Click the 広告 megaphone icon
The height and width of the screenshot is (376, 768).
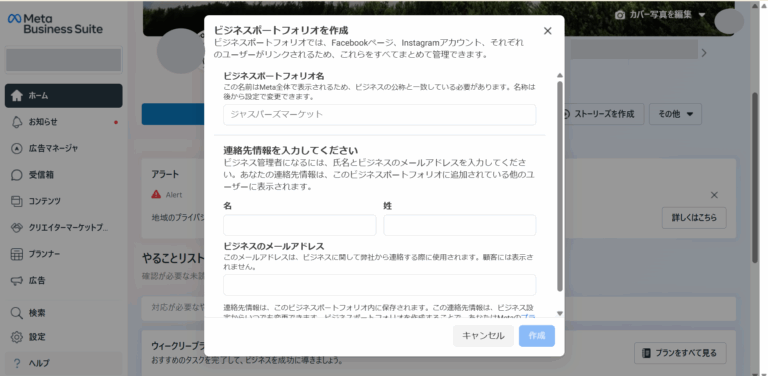click(17, 281)
